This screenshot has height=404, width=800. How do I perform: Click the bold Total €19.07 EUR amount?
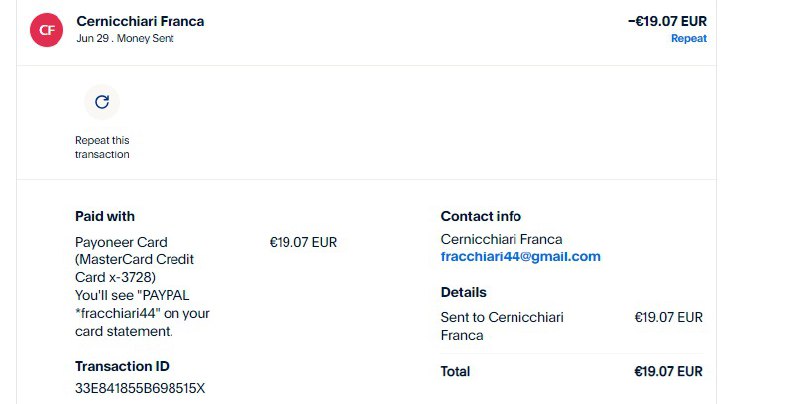coord(668,371)
